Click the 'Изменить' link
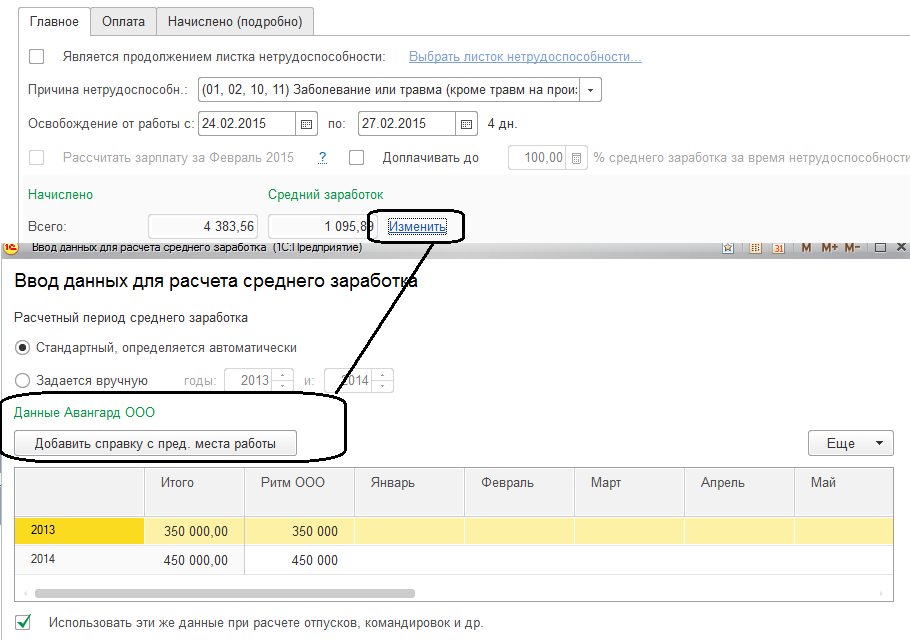 pos(417,226)
